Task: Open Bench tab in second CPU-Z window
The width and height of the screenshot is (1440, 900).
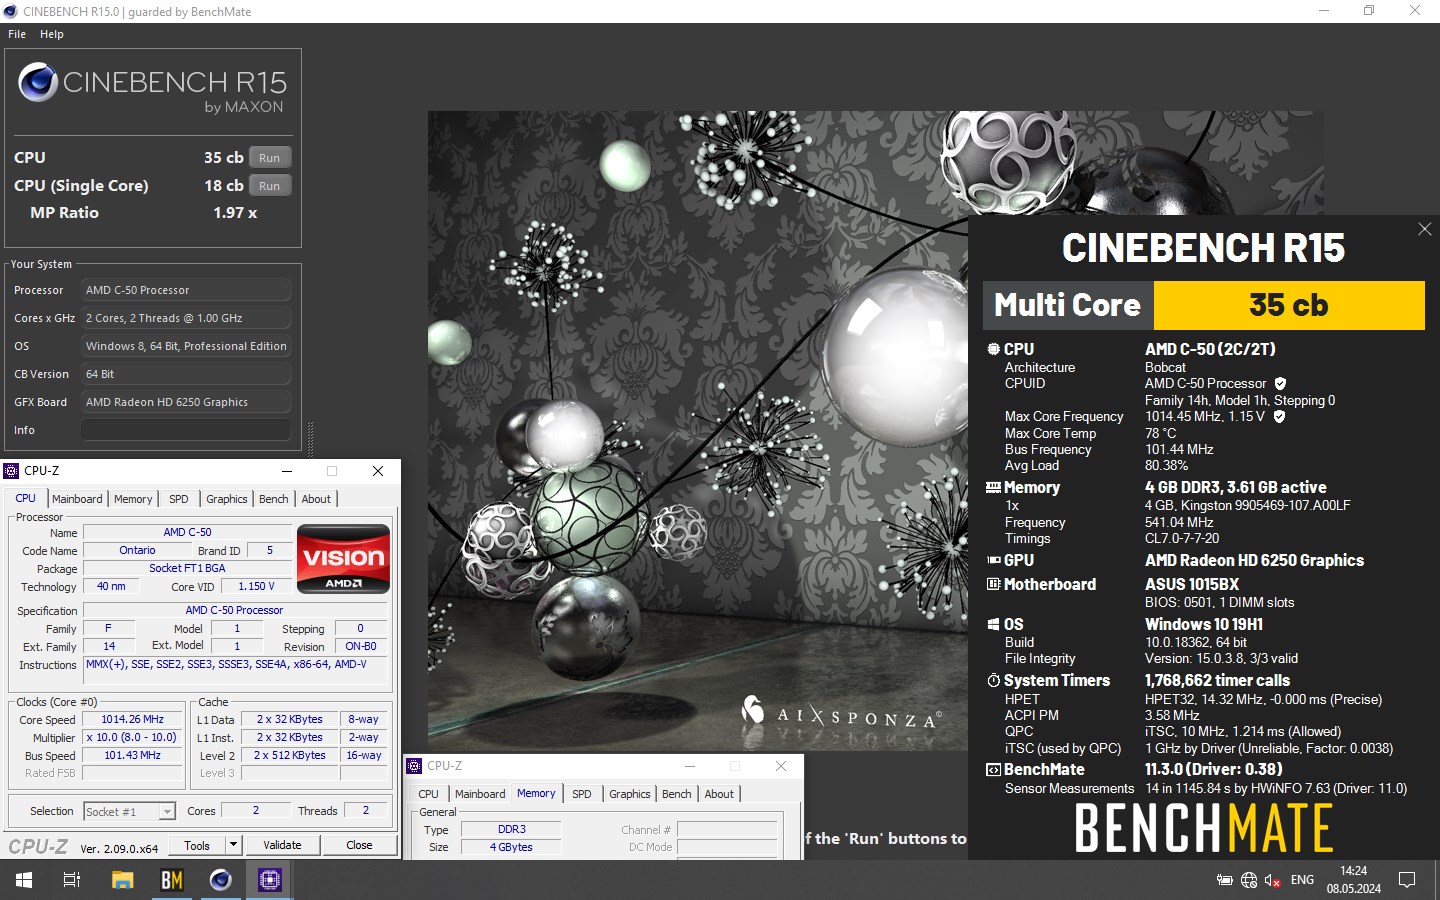Action: pos(677,794)
